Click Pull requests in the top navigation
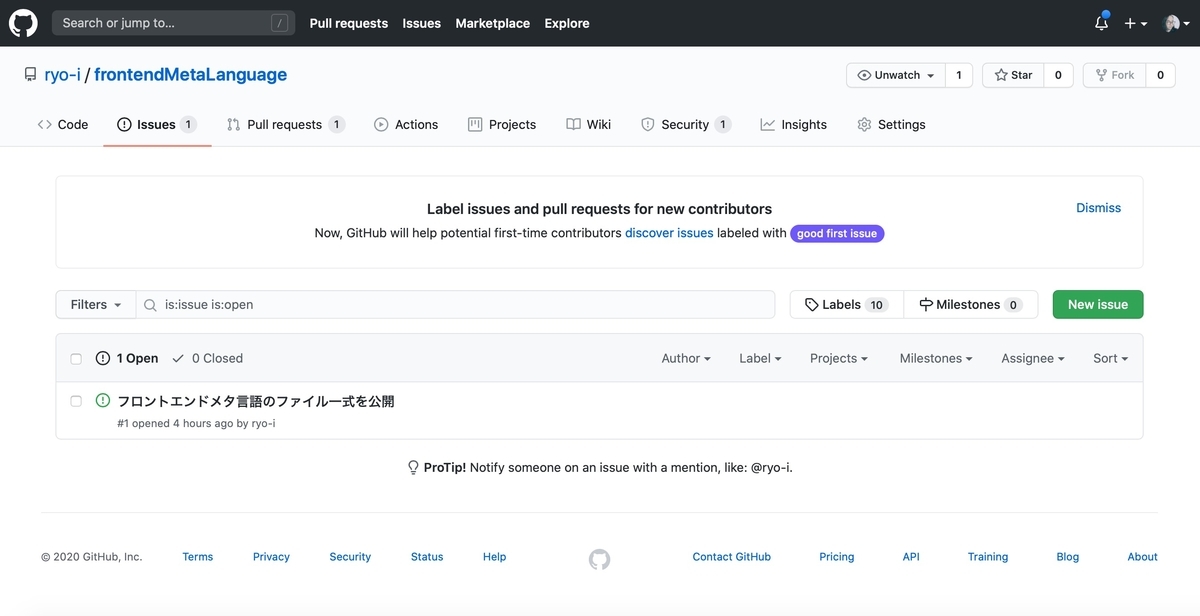Viewport: 1200px width, 616px height. pyautogui.click(x=349, y=23)
